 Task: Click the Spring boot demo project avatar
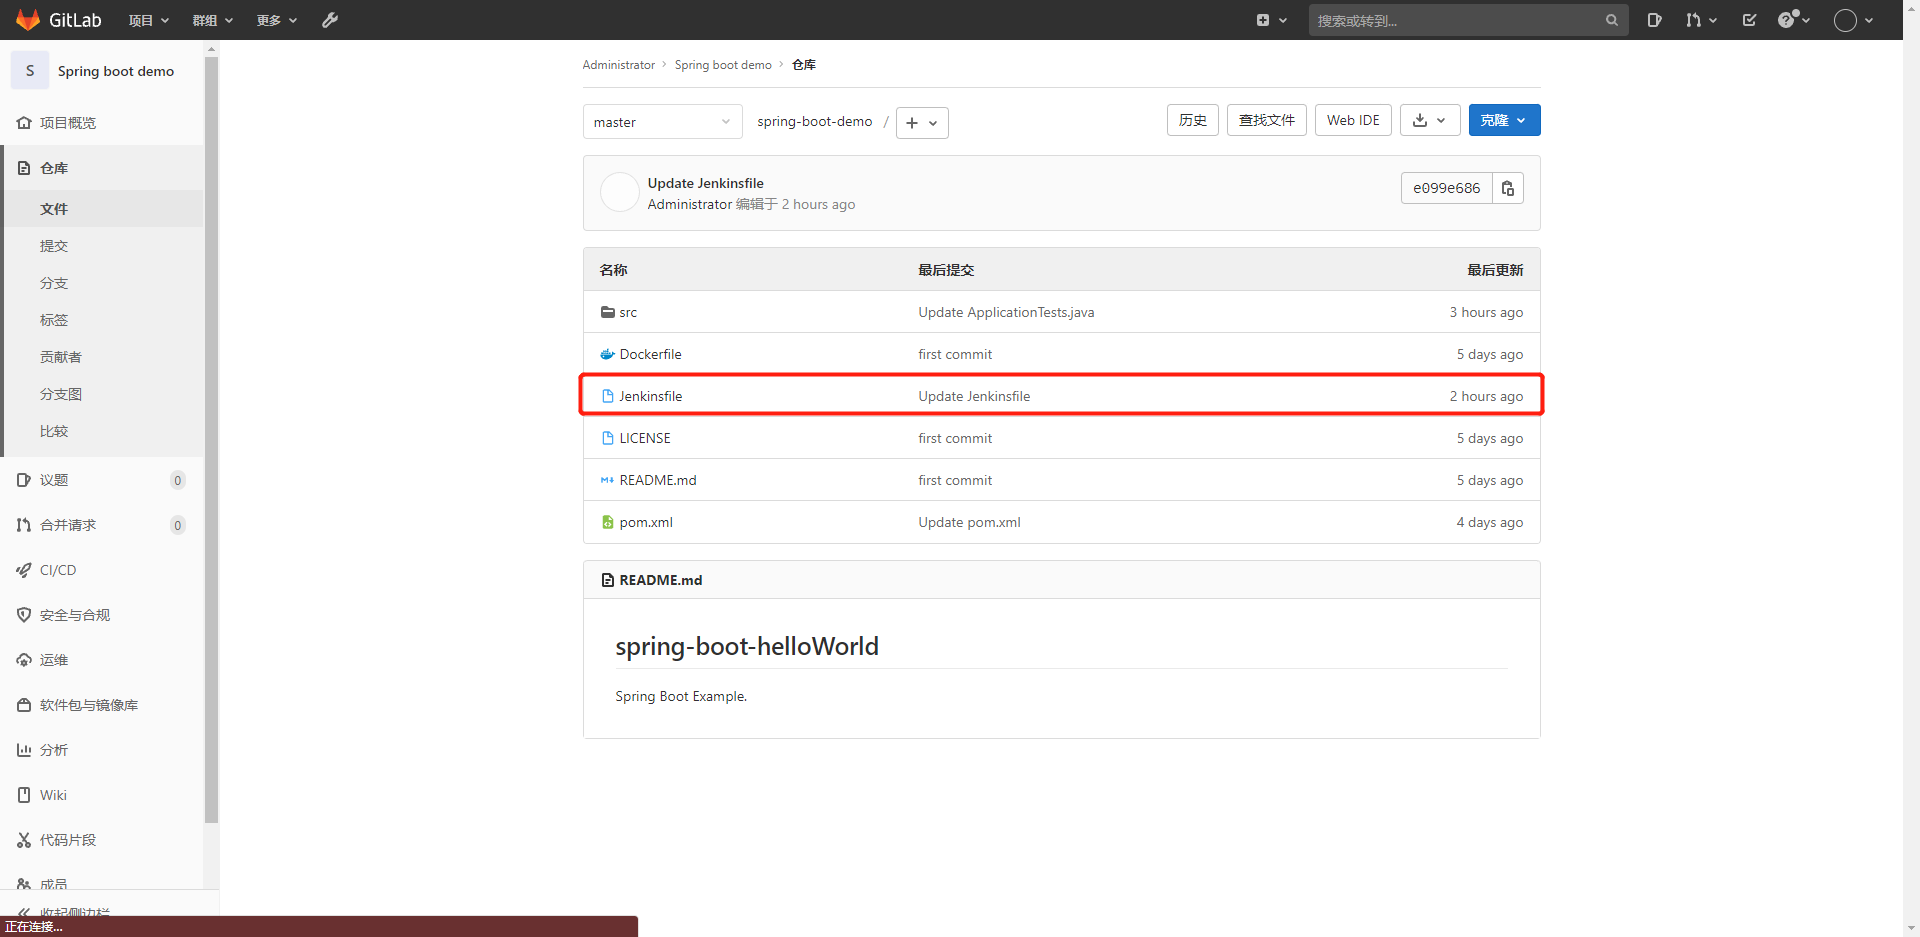pyautogui.click(x=30, y=71)
